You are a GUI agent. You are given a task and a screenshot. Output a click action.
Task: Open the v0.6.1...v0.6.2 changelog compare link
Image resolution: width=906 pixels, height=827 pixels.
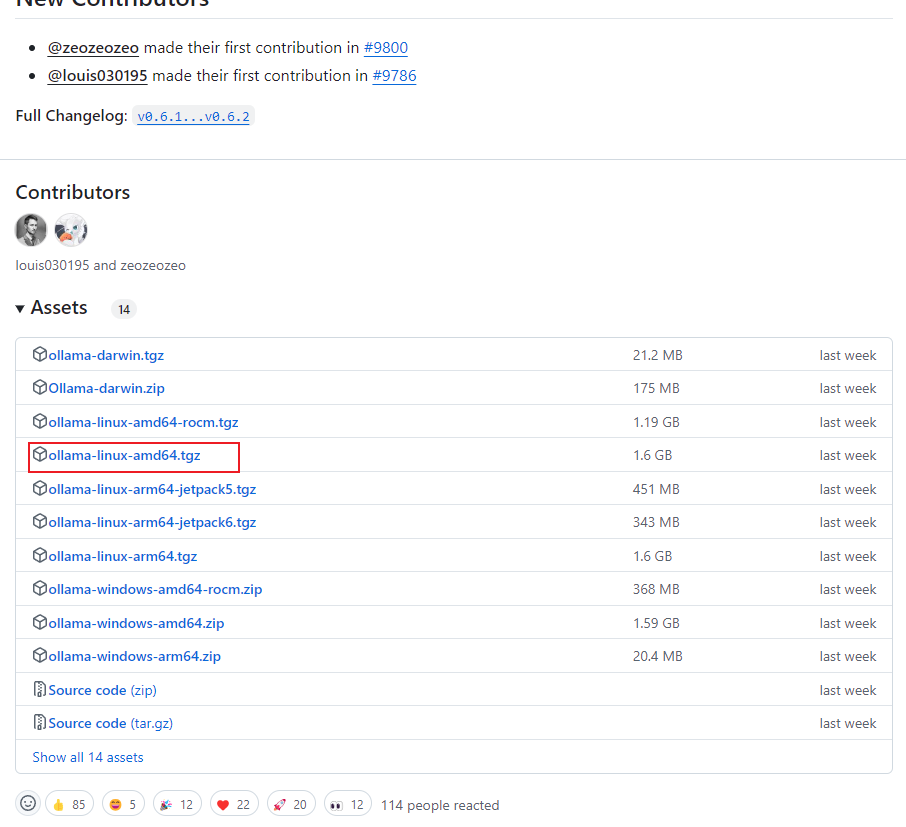(194, 116)
